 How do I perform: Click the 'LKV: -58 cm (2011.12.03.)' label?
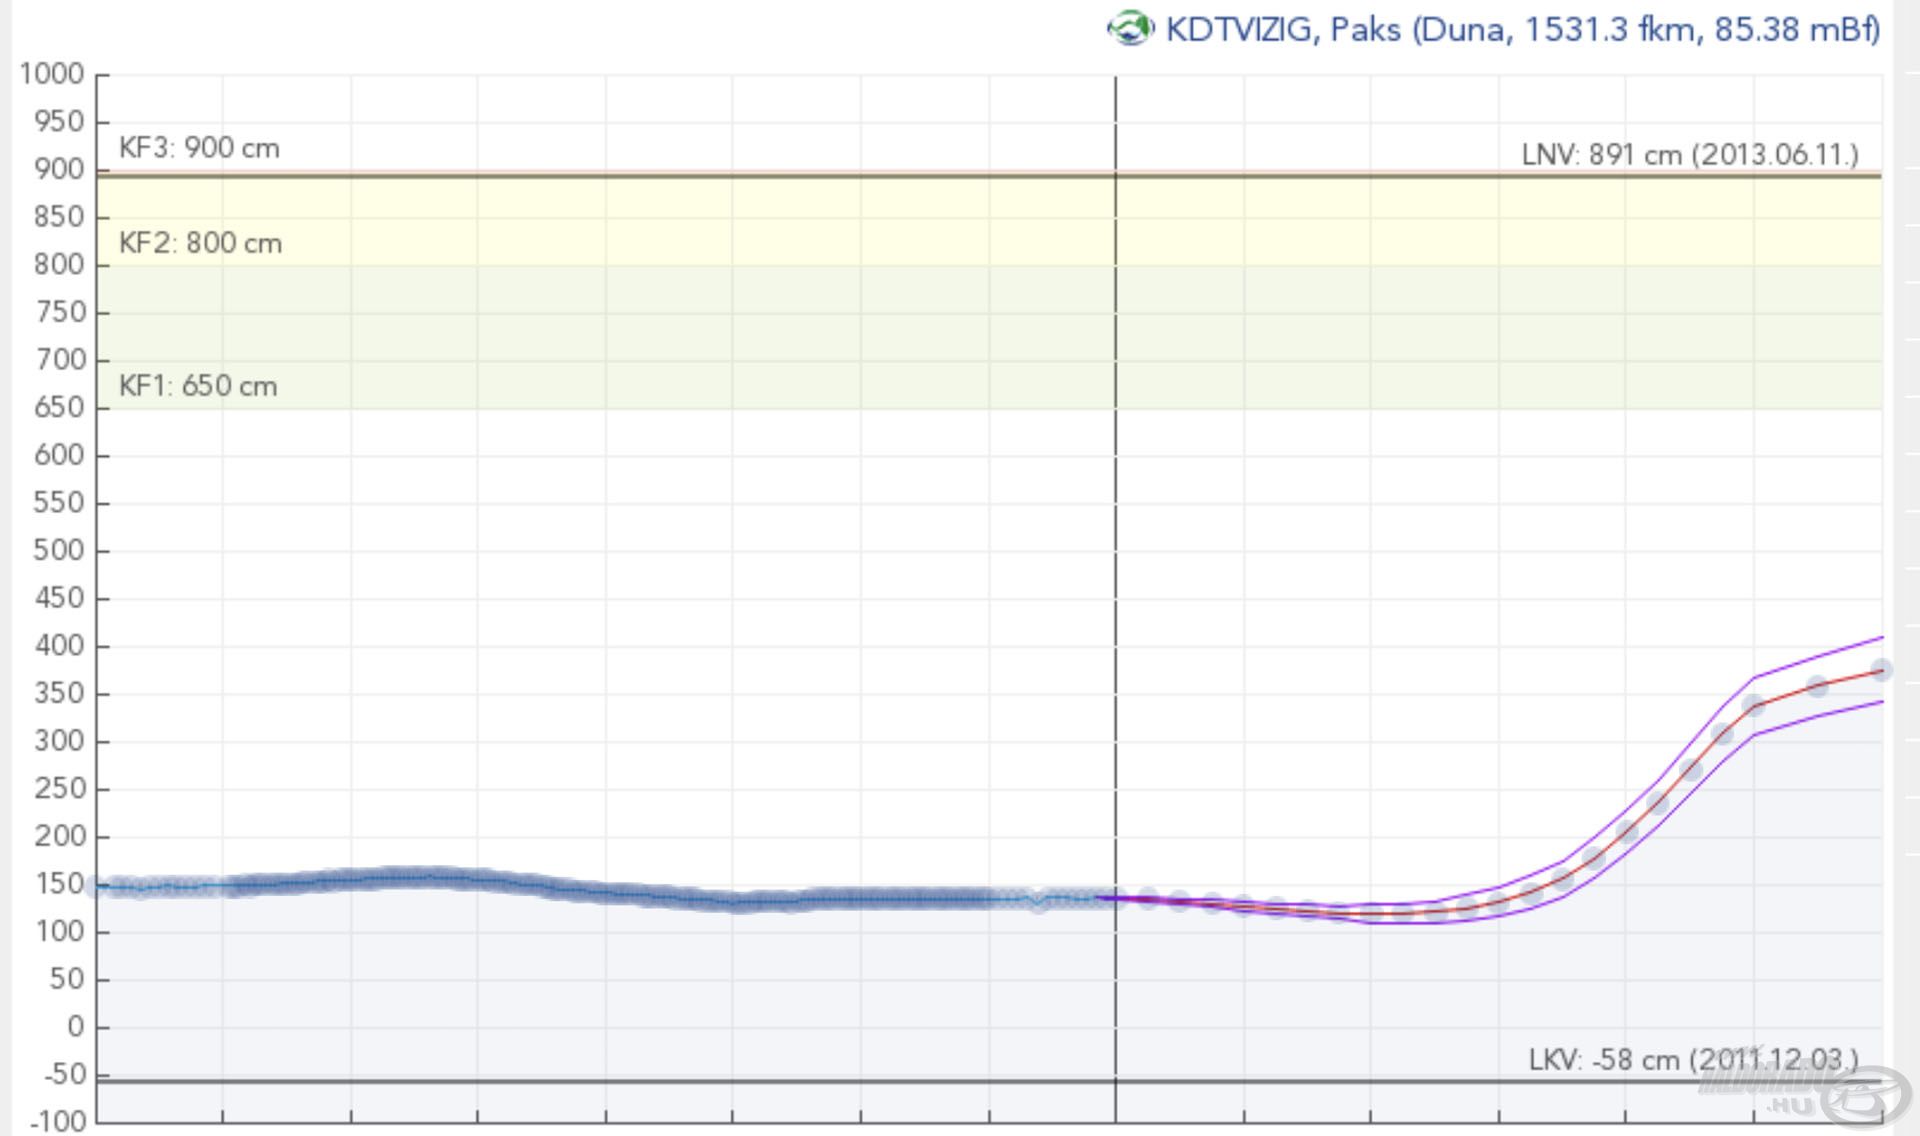pos(1693,1060)
